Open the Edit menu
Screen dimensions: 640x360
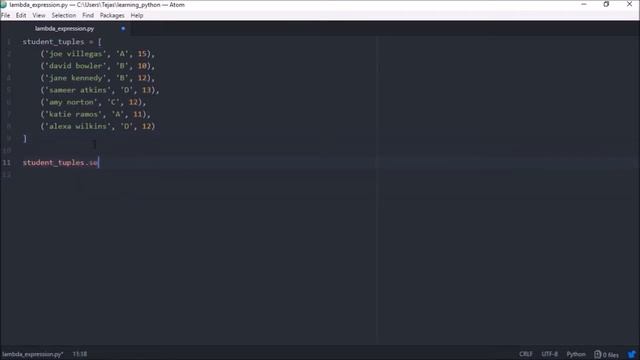click(21, 16)
